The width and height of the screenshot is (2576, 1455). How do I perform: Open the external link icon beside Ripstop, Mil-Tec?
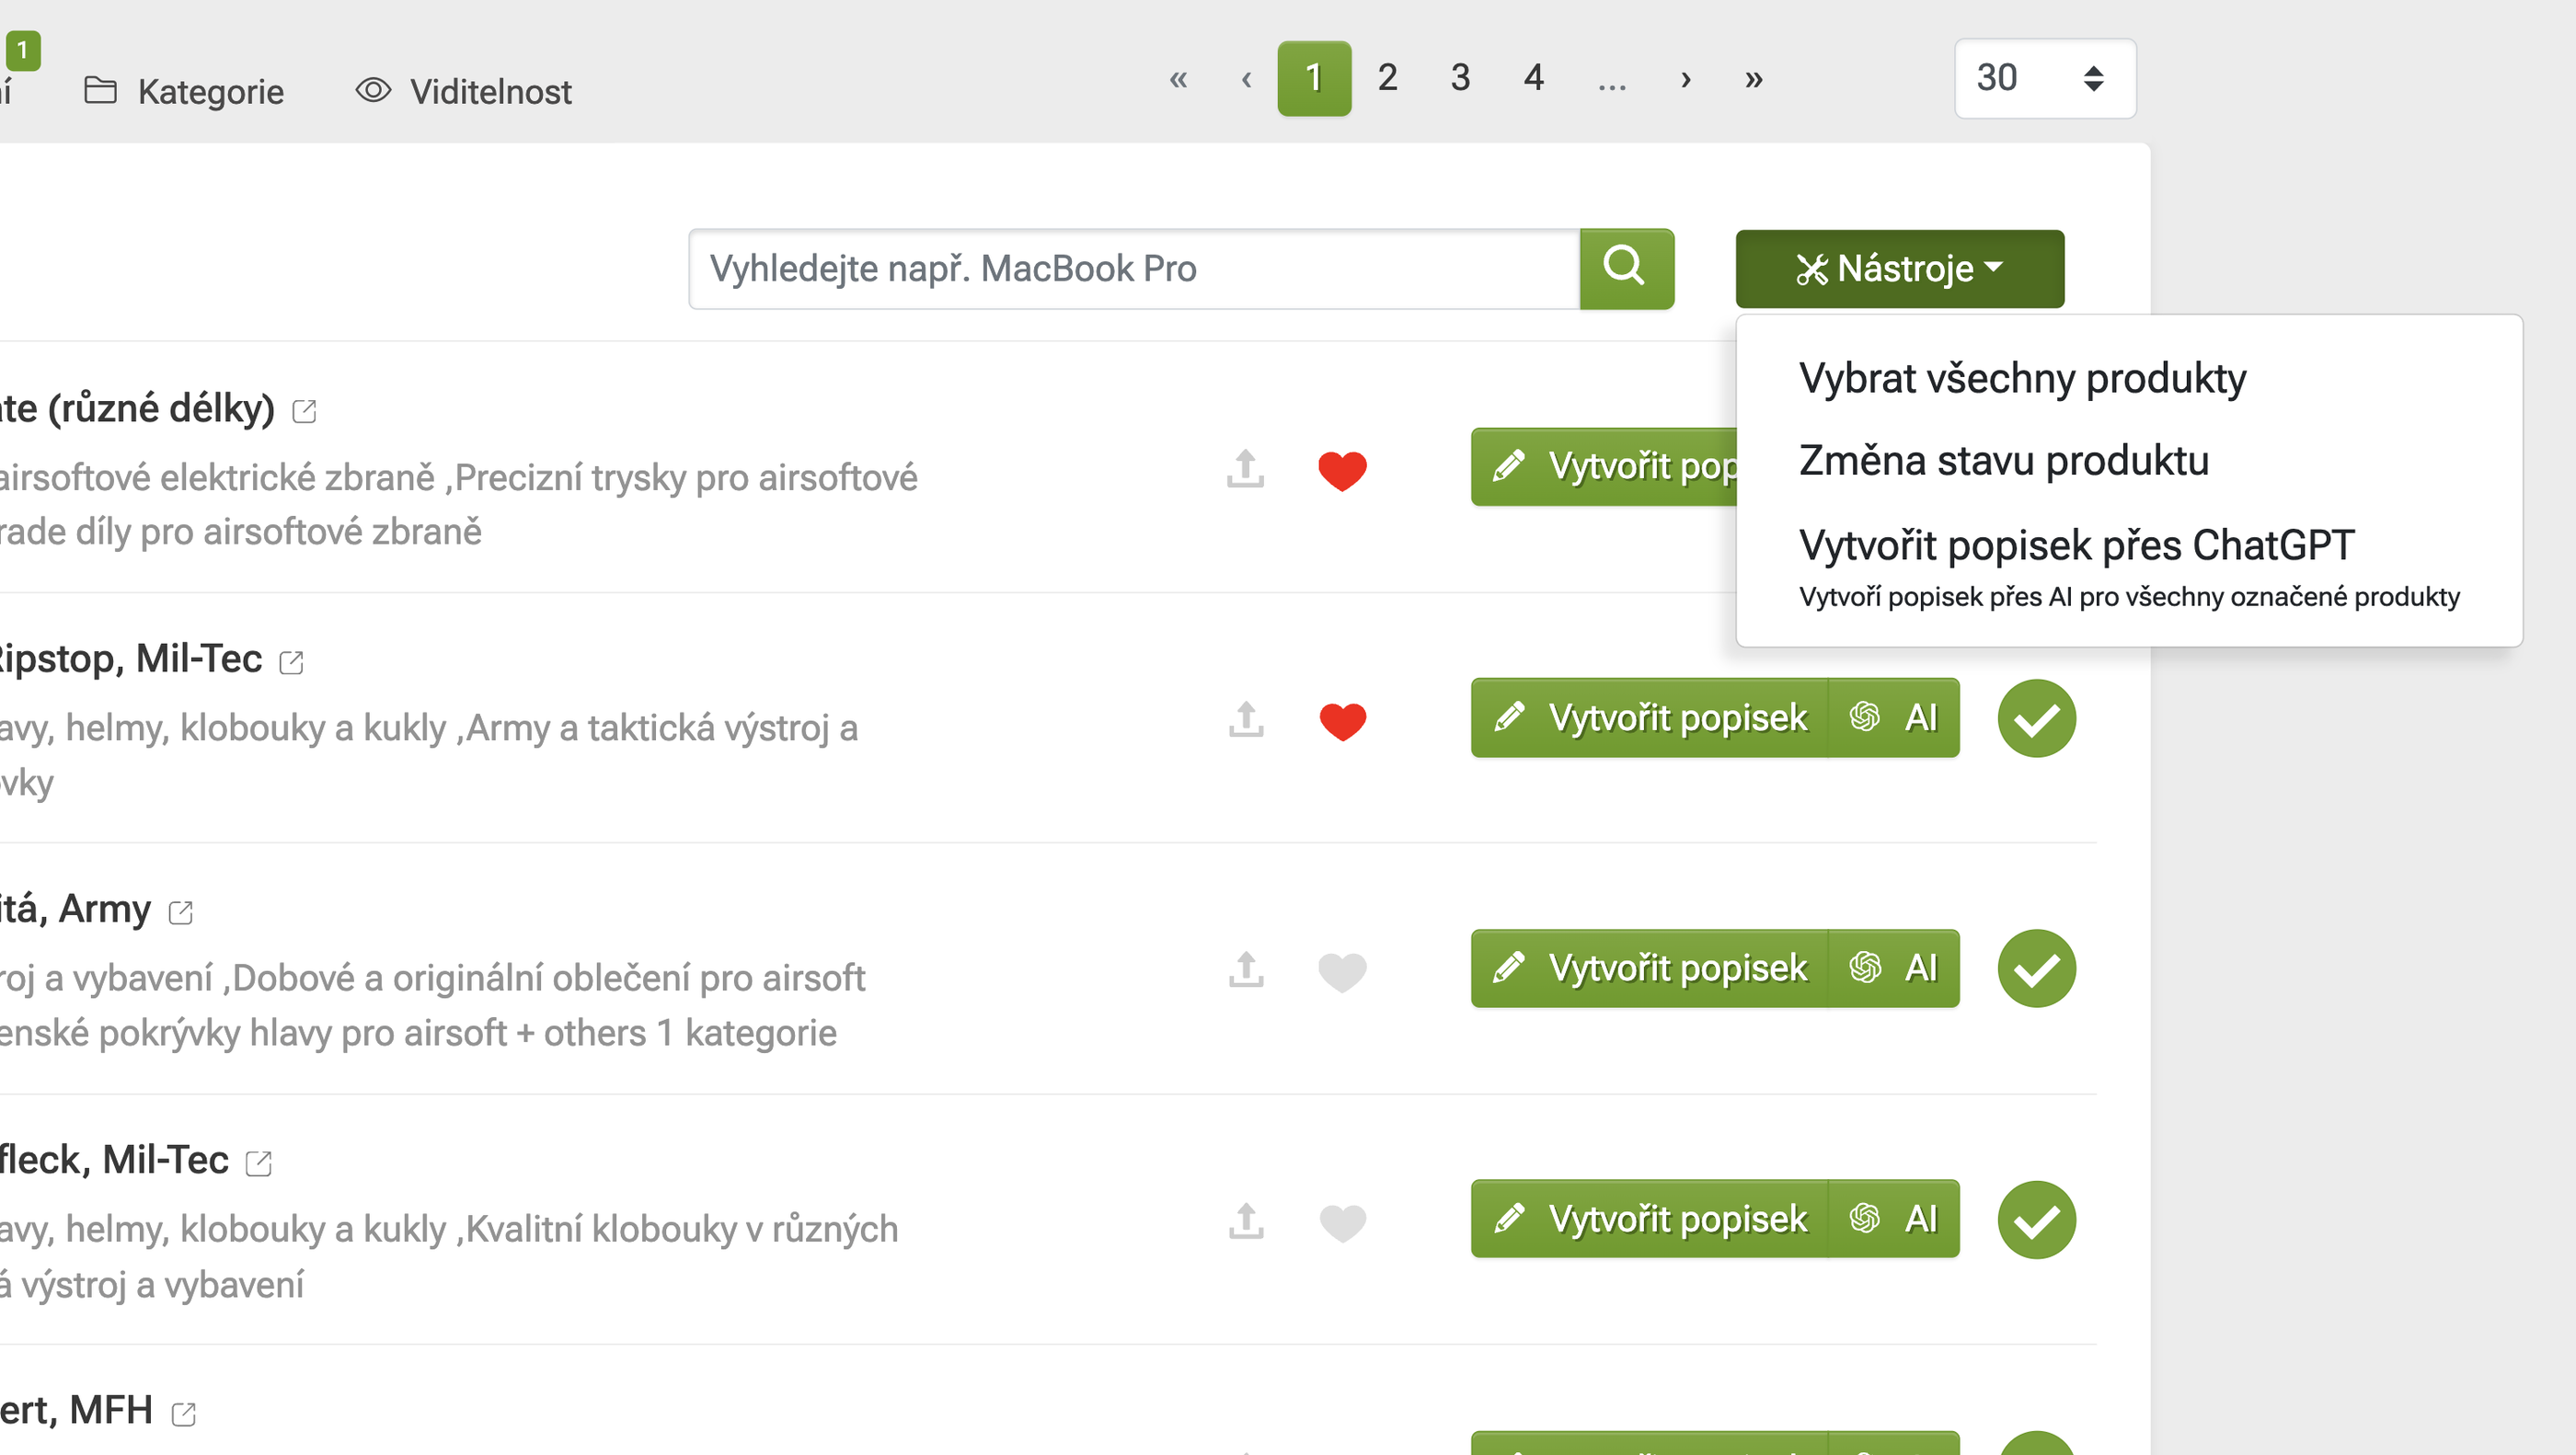click(x=291, y=662)
